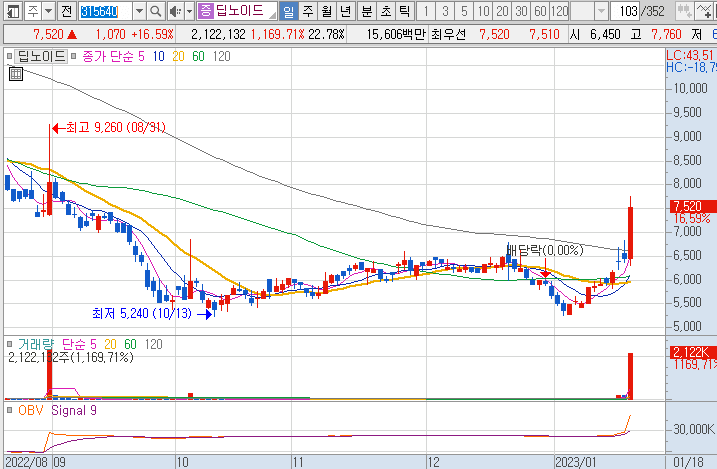717x469 pixels.
Task: Switch to 틱 tick chart period
Action: point(404,11)
